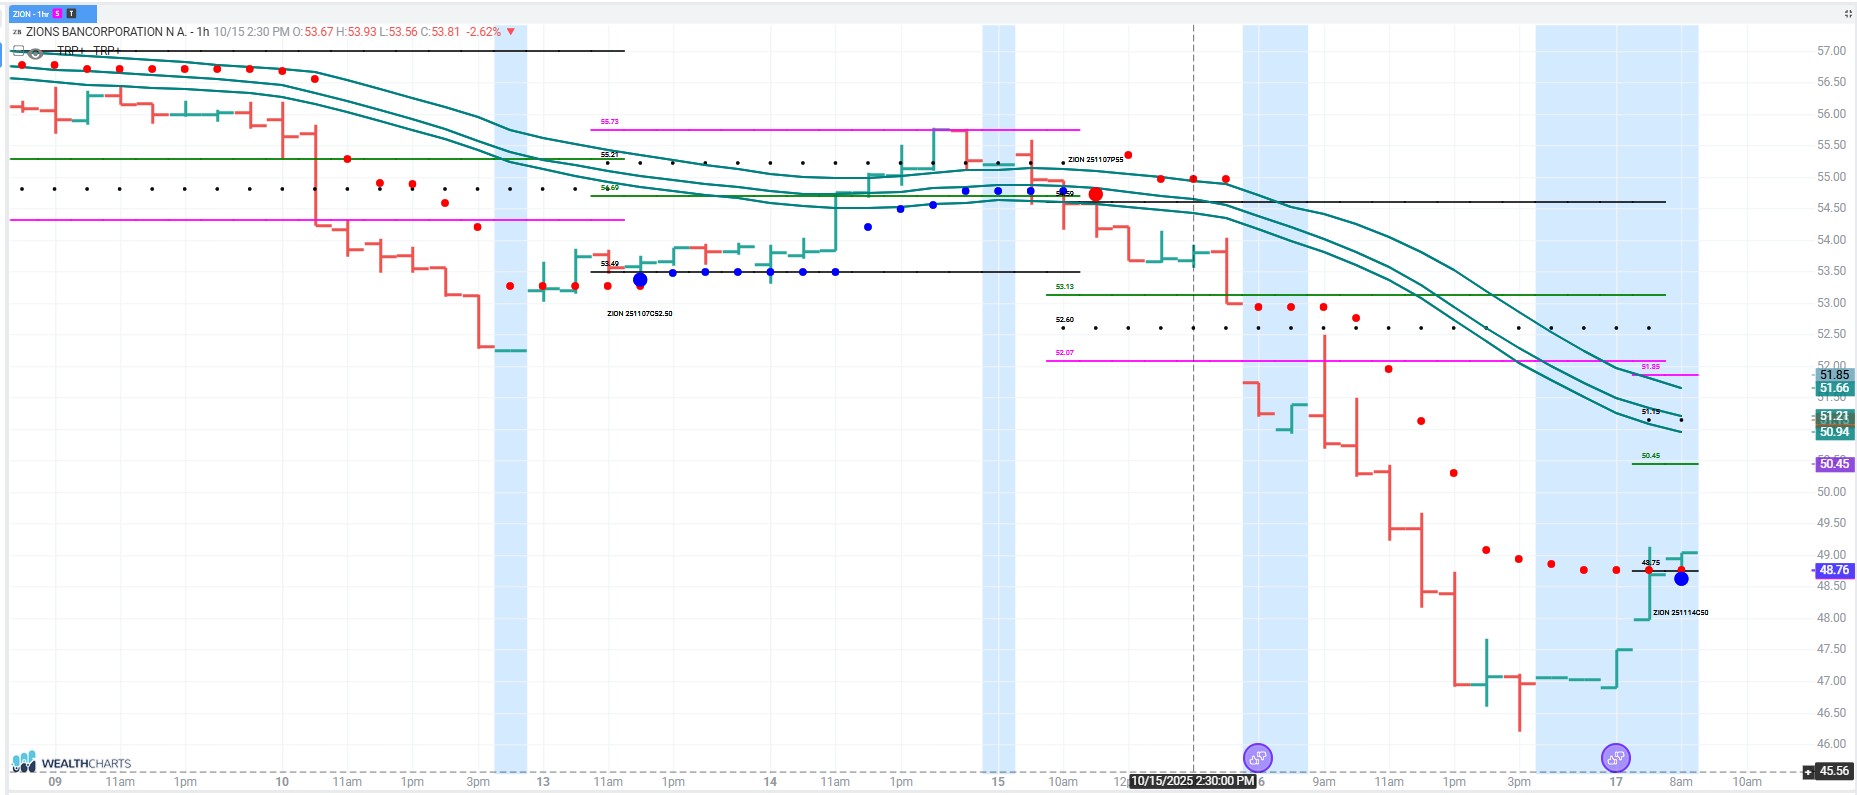This screenshot has width=1857, height=795.
Task: Select the ZION - 1hr chart tab
Action: tap(30, 14)
